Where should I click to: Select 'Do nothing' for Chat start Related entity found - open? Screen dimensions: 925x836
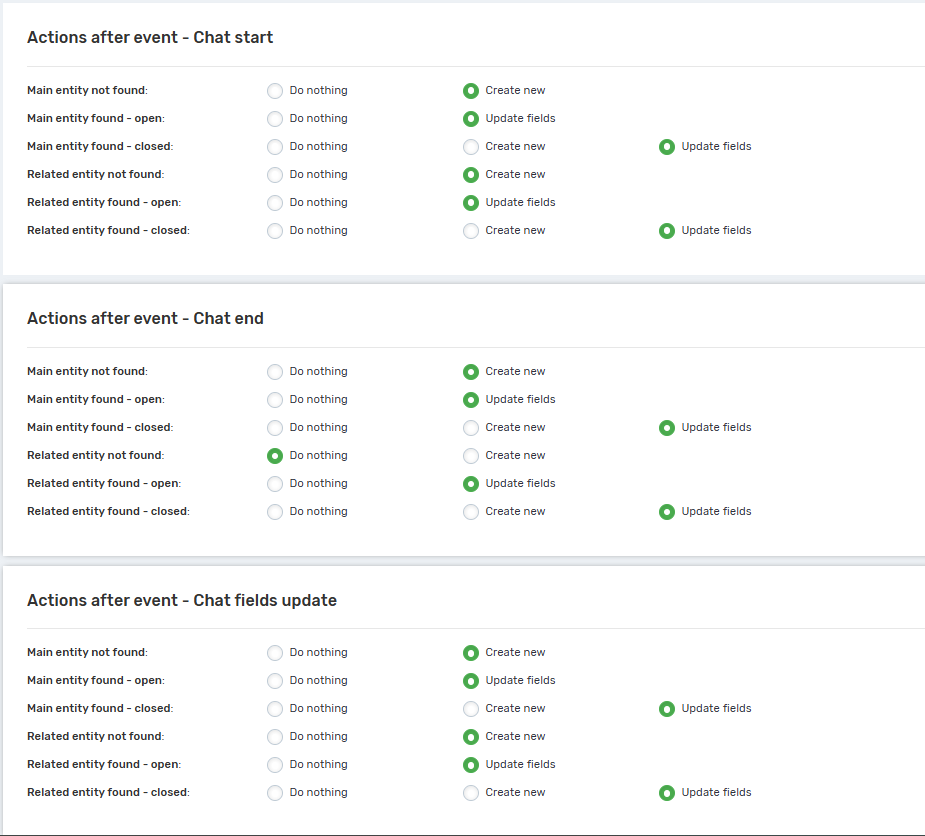tap(275, 203)
